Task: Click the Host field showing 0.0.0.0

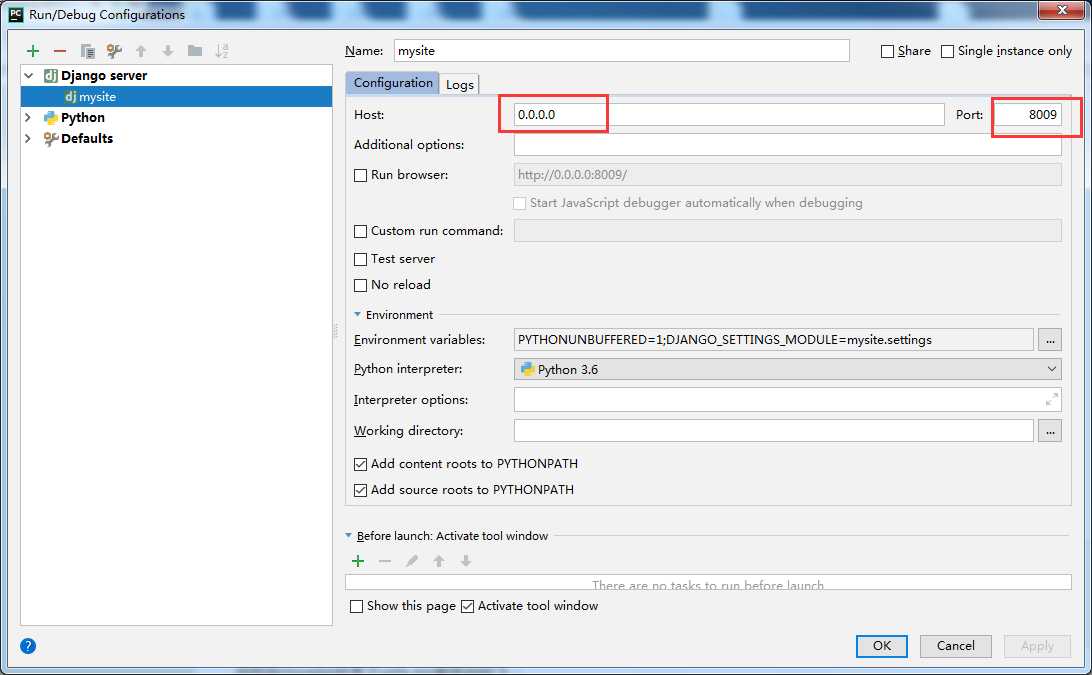Action: pyautogui.click(x=729, y=115)
